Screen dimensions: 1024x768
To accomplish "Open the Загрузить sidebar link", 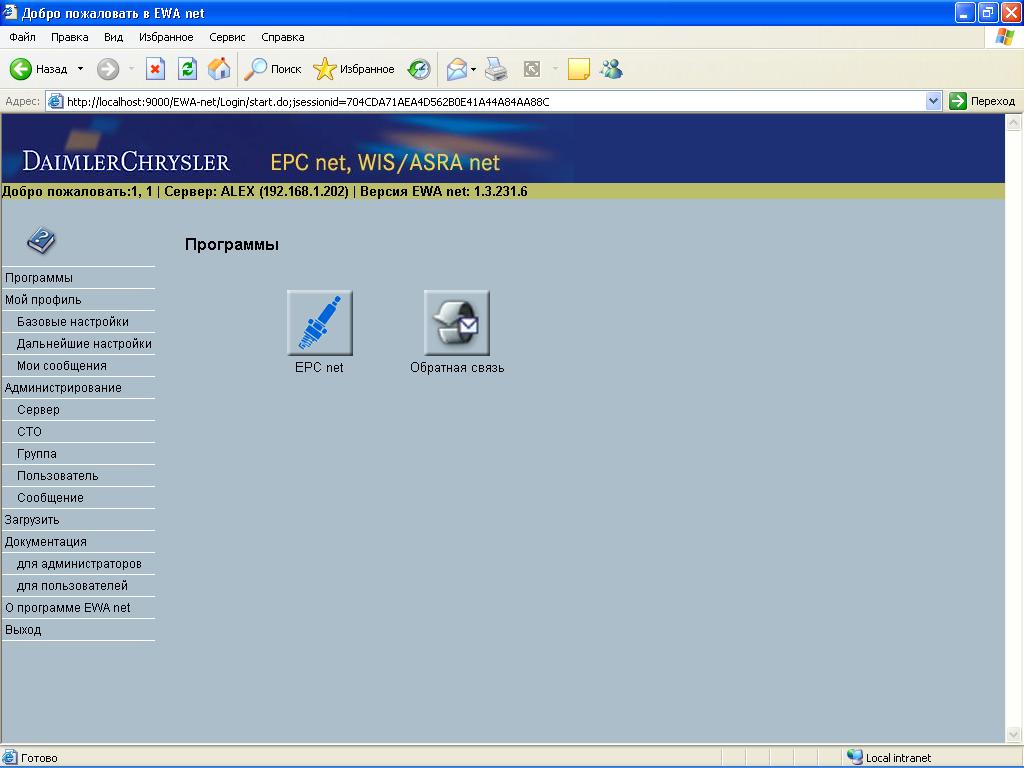I will (x=32, y=520).
